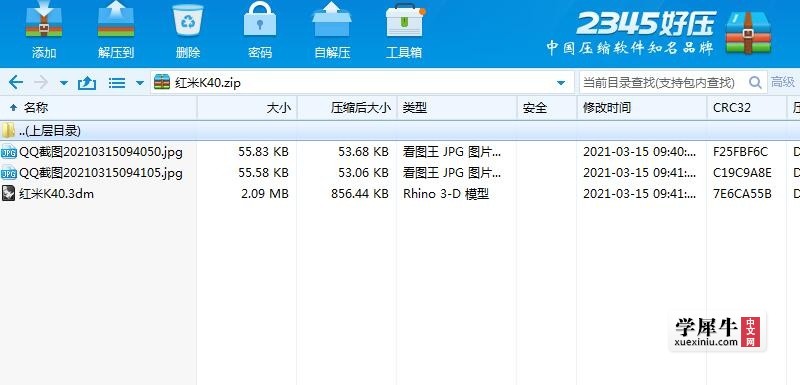Click the parent directory folder icon
The image size is (800, 385).
pos(8,131)
